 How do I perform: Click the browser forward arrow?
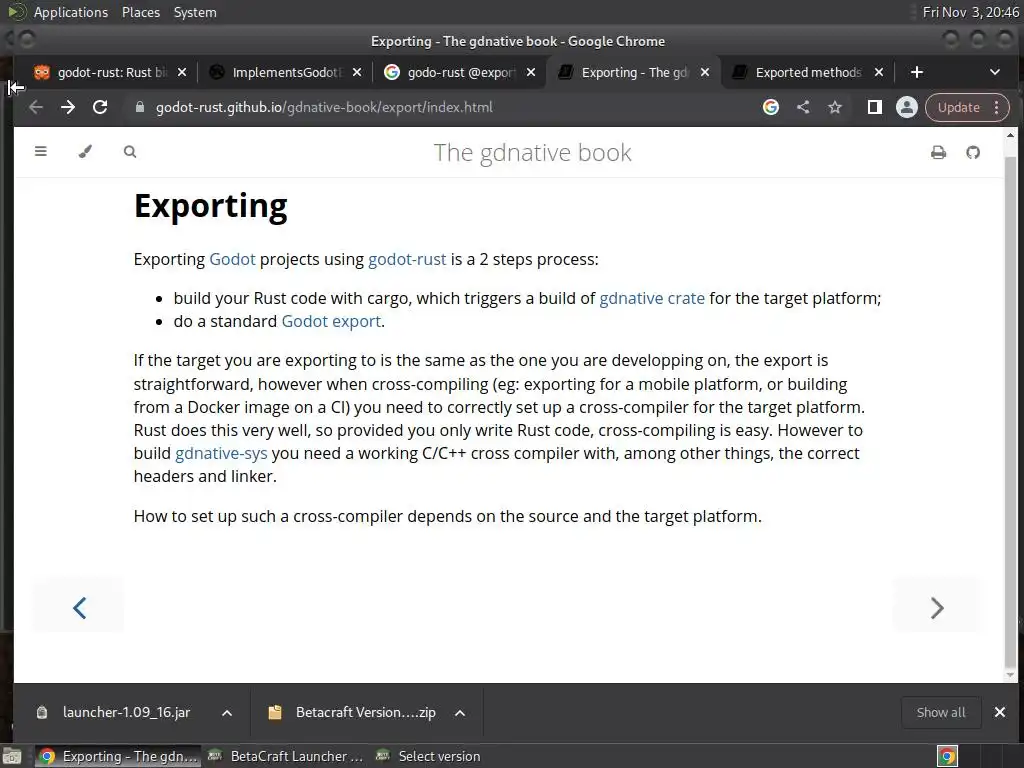pos(68,107)
